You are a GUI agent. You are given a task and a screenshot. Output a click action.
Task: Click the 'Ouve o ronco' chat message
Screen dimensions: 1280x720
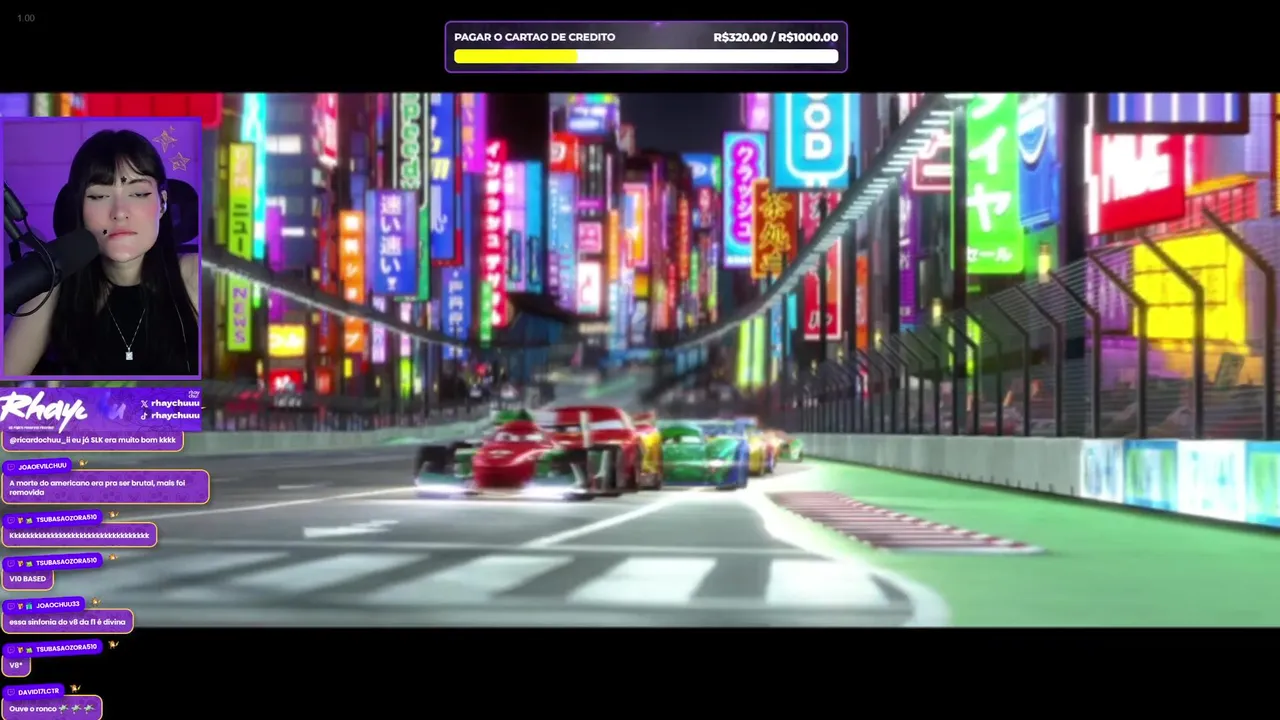[52, 708]
